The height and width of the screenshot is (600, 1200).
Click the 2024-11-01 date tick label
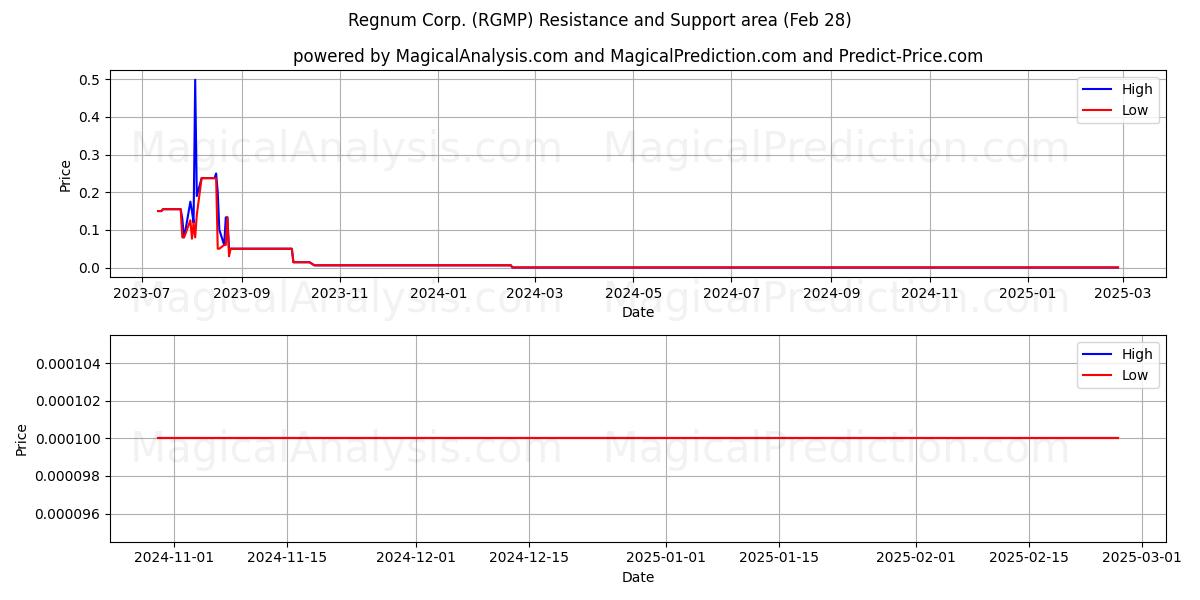click(x=174, y=558)
